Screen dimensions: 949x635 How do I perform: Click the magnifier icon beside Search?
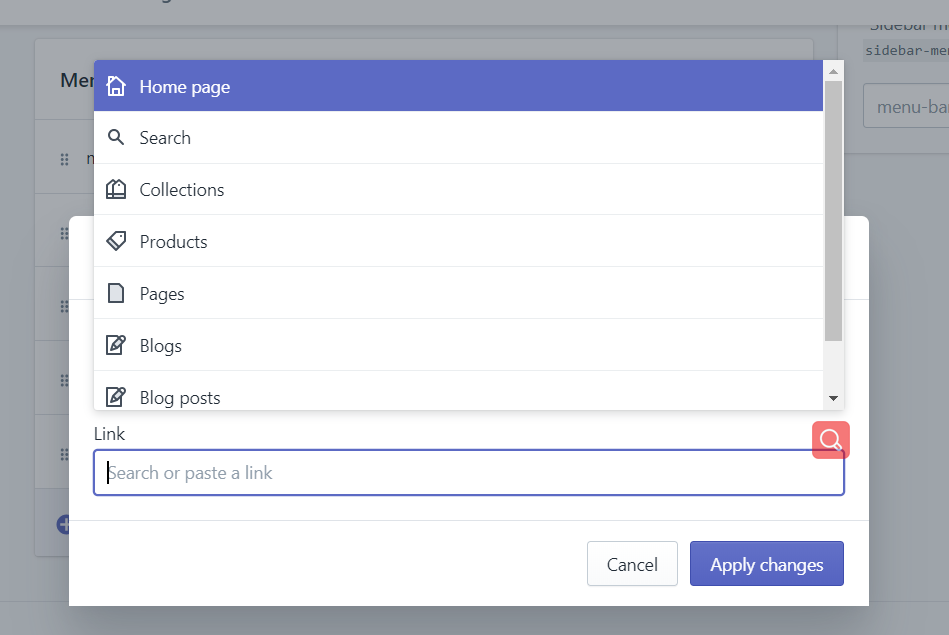tap(116, 137)
